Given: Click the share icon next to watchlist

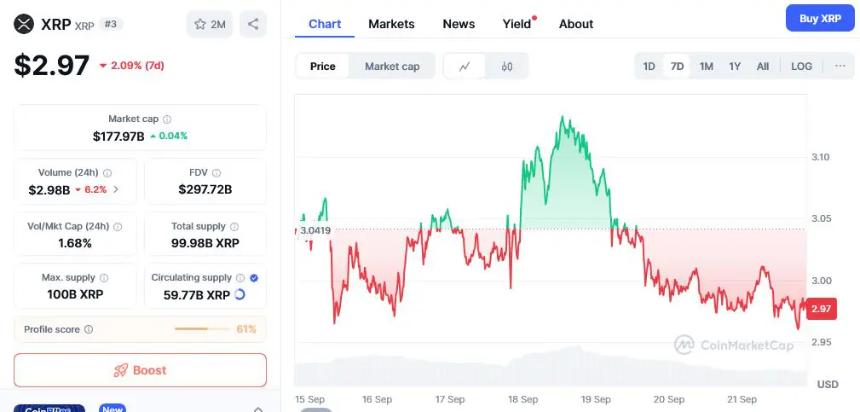Looking at the screenshot, I should [253, 24].
